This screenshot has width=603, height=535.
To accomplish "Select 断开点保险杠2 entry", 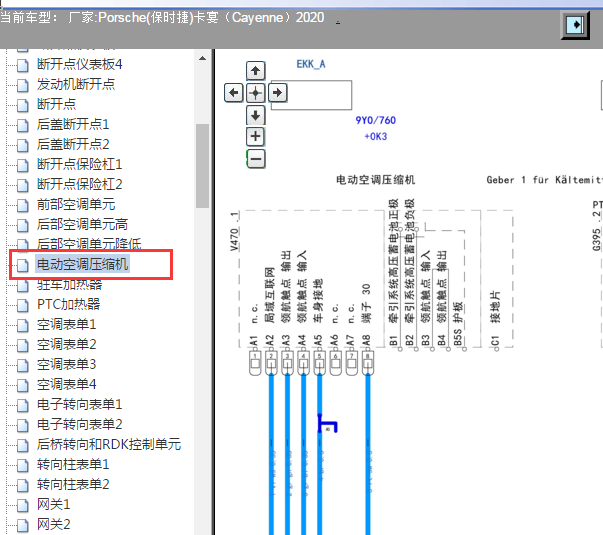I will point(80,184).
